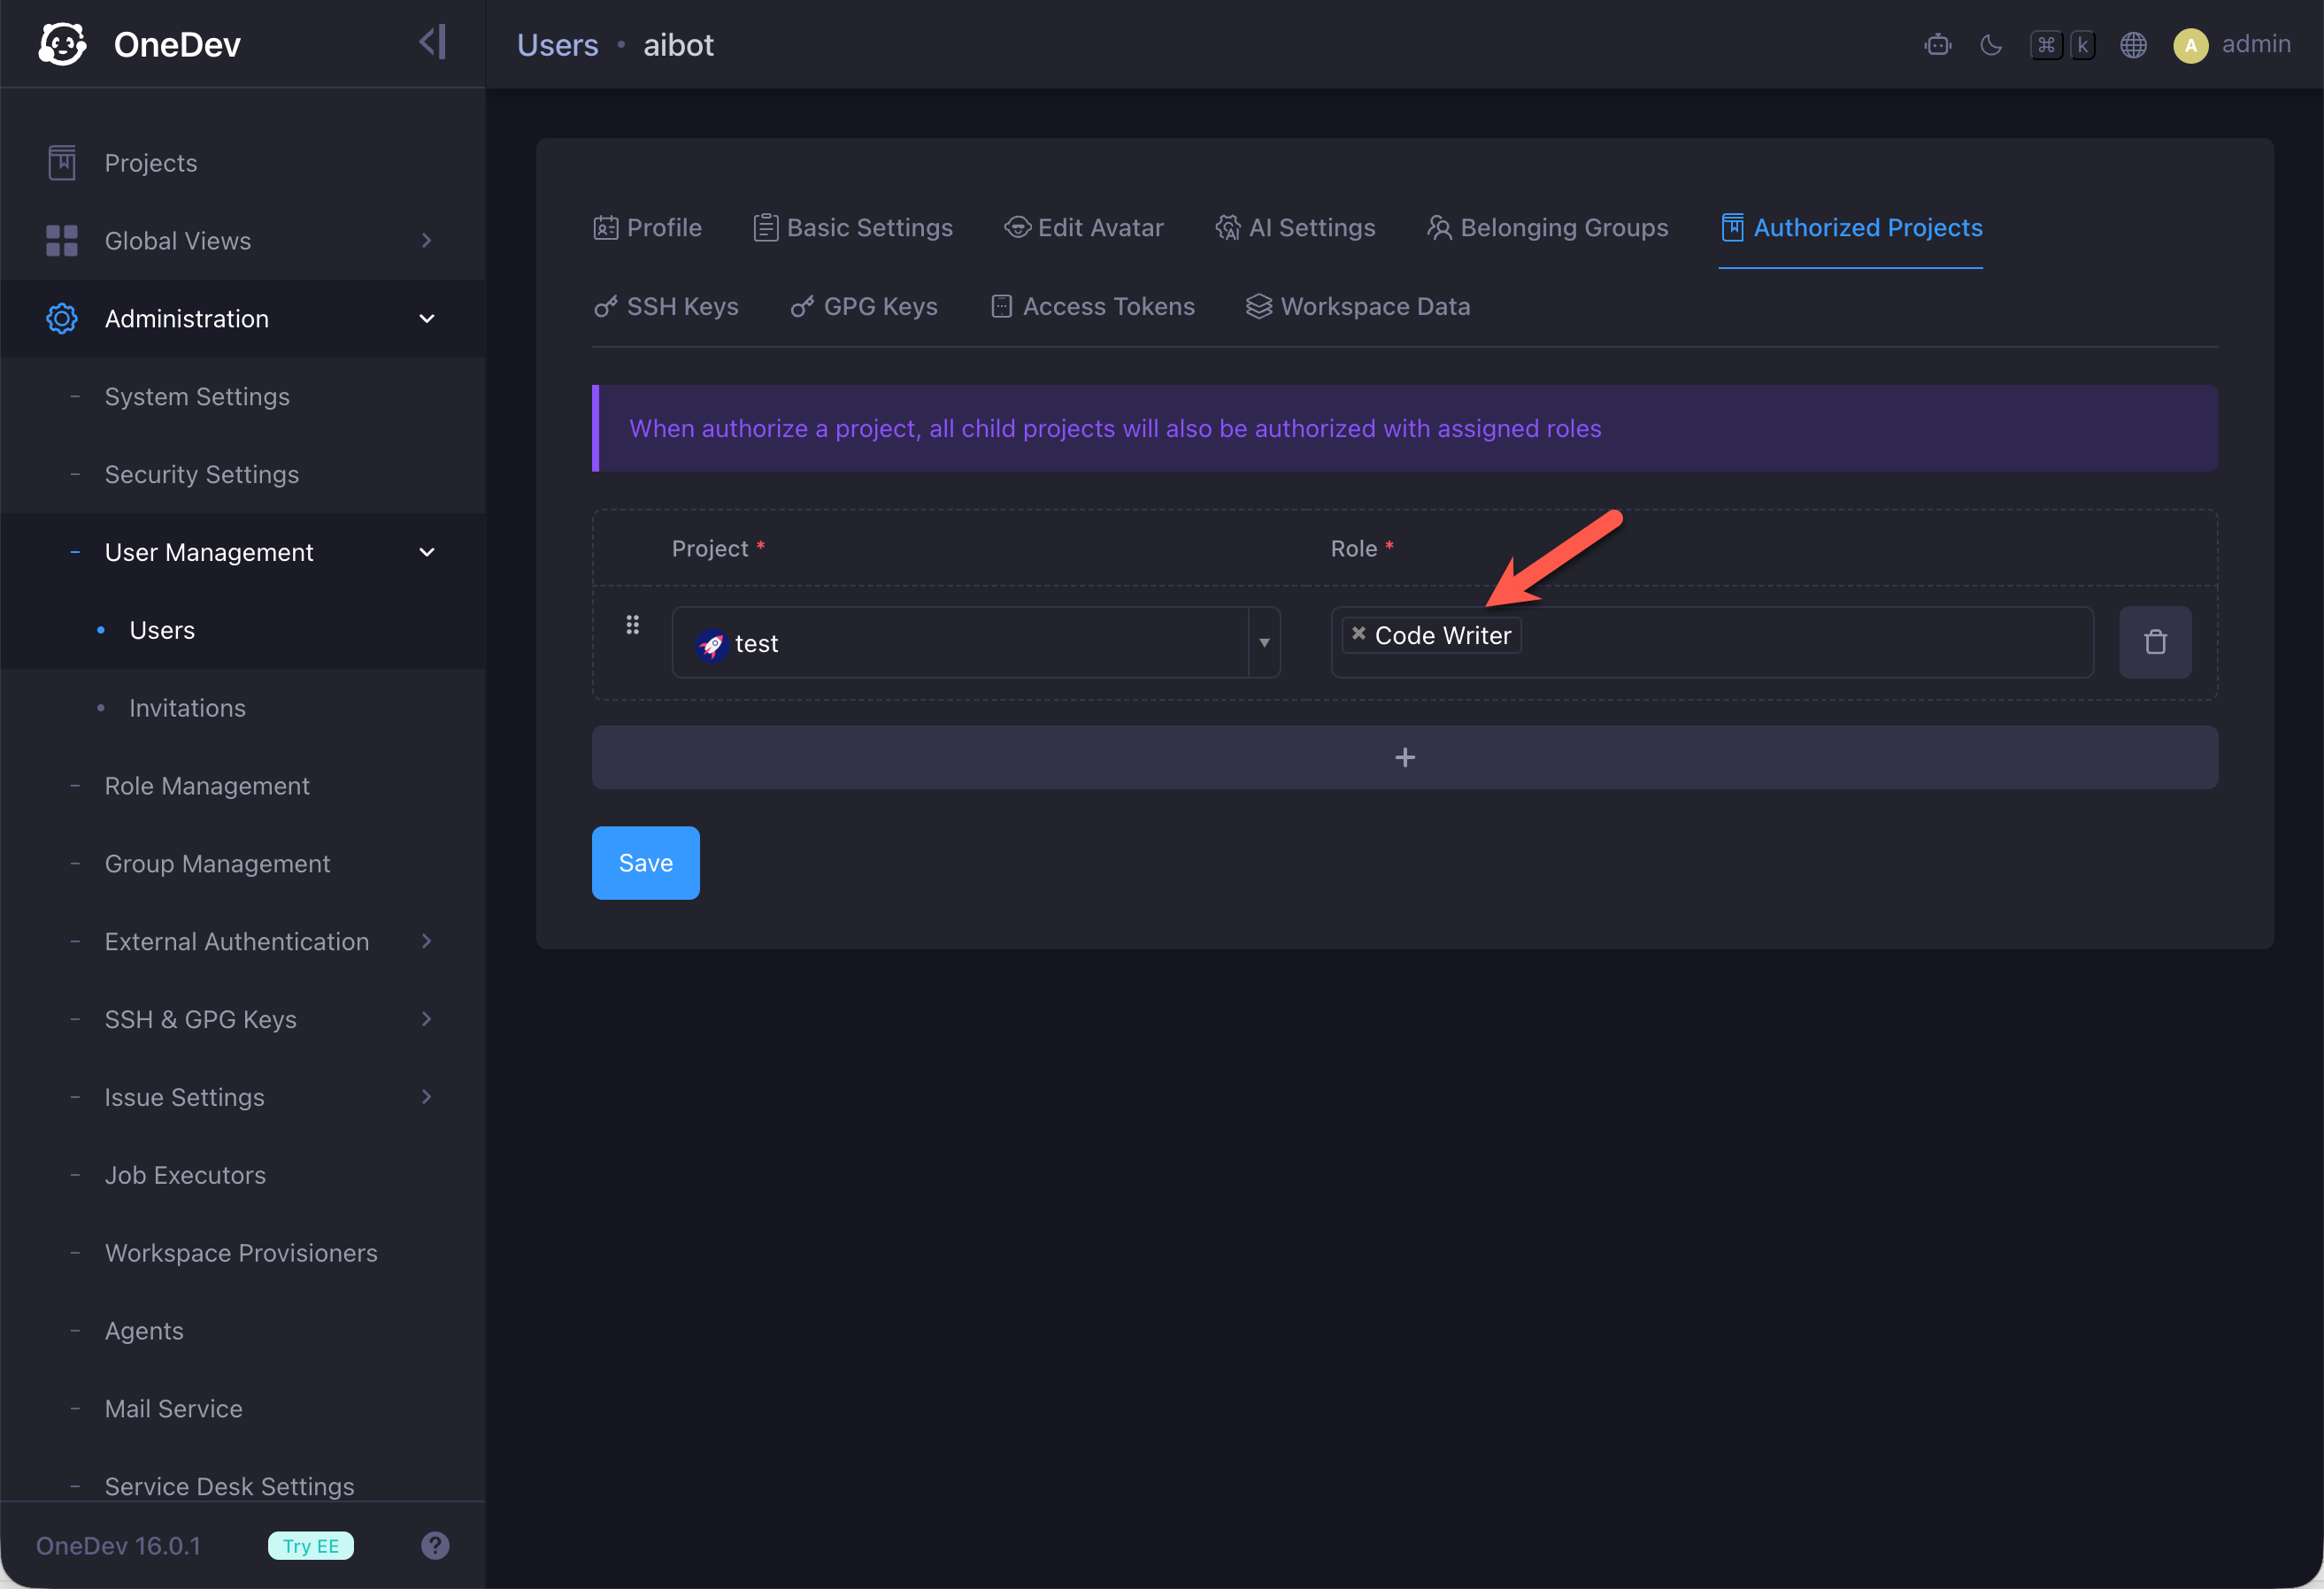Click the admin avatar
This screenshot has height=1589, width=2324.
[2190, 45]
